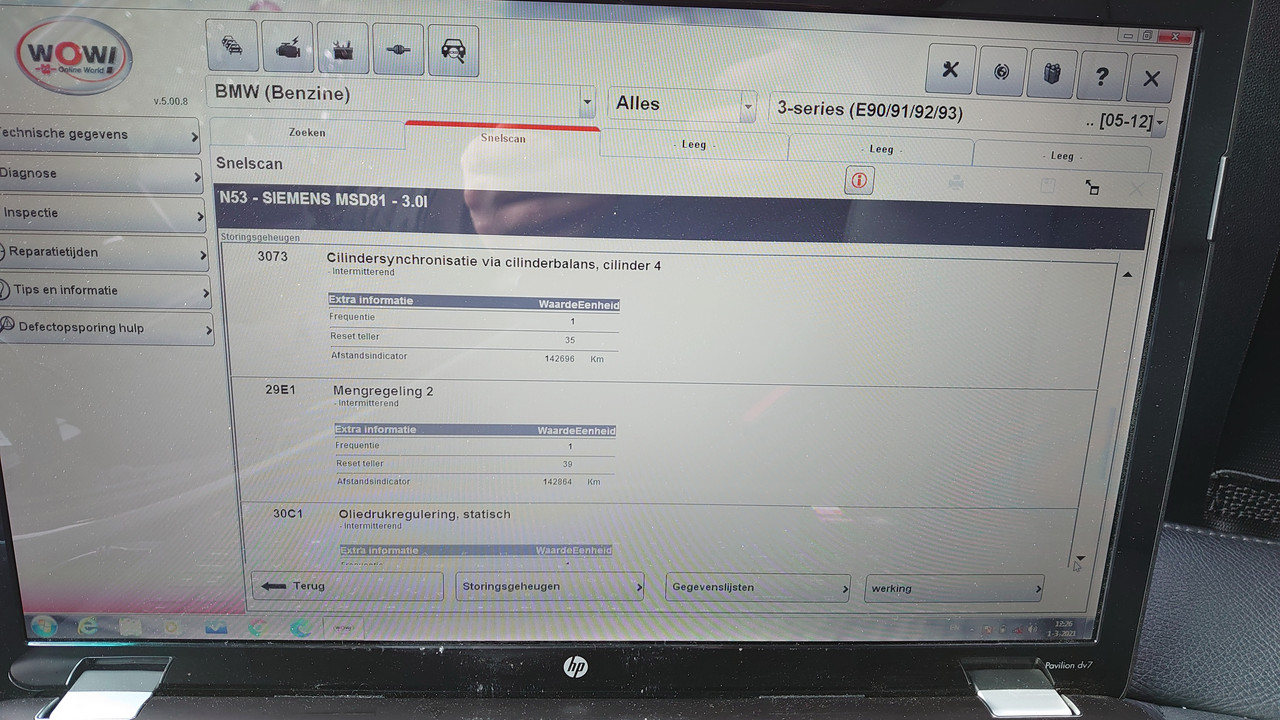This screenshot has height=720, width=1280.
Task: Open help with question mark icon
Action: point(1102,76)
